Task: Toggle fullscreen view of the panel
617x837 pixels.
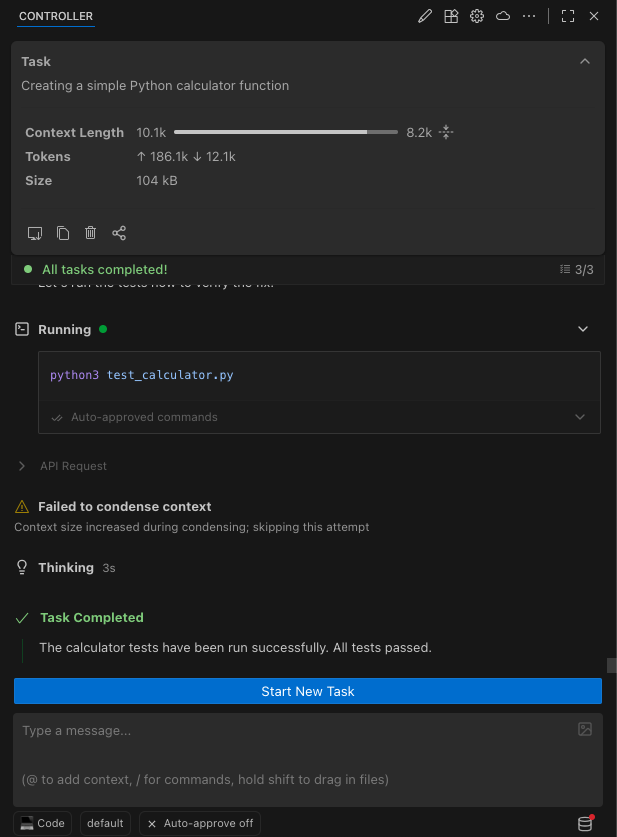Action: (568, 16)
